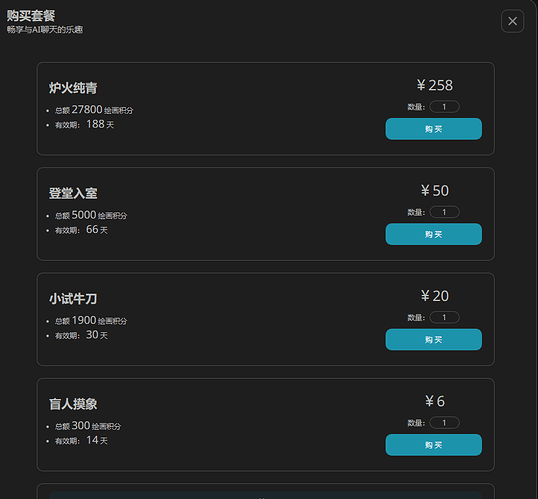Image resolution: width=538 pixels, height=499 pixels.
Task: Buy the 登堂入室 package for ¥50
Action: point(433,234)
